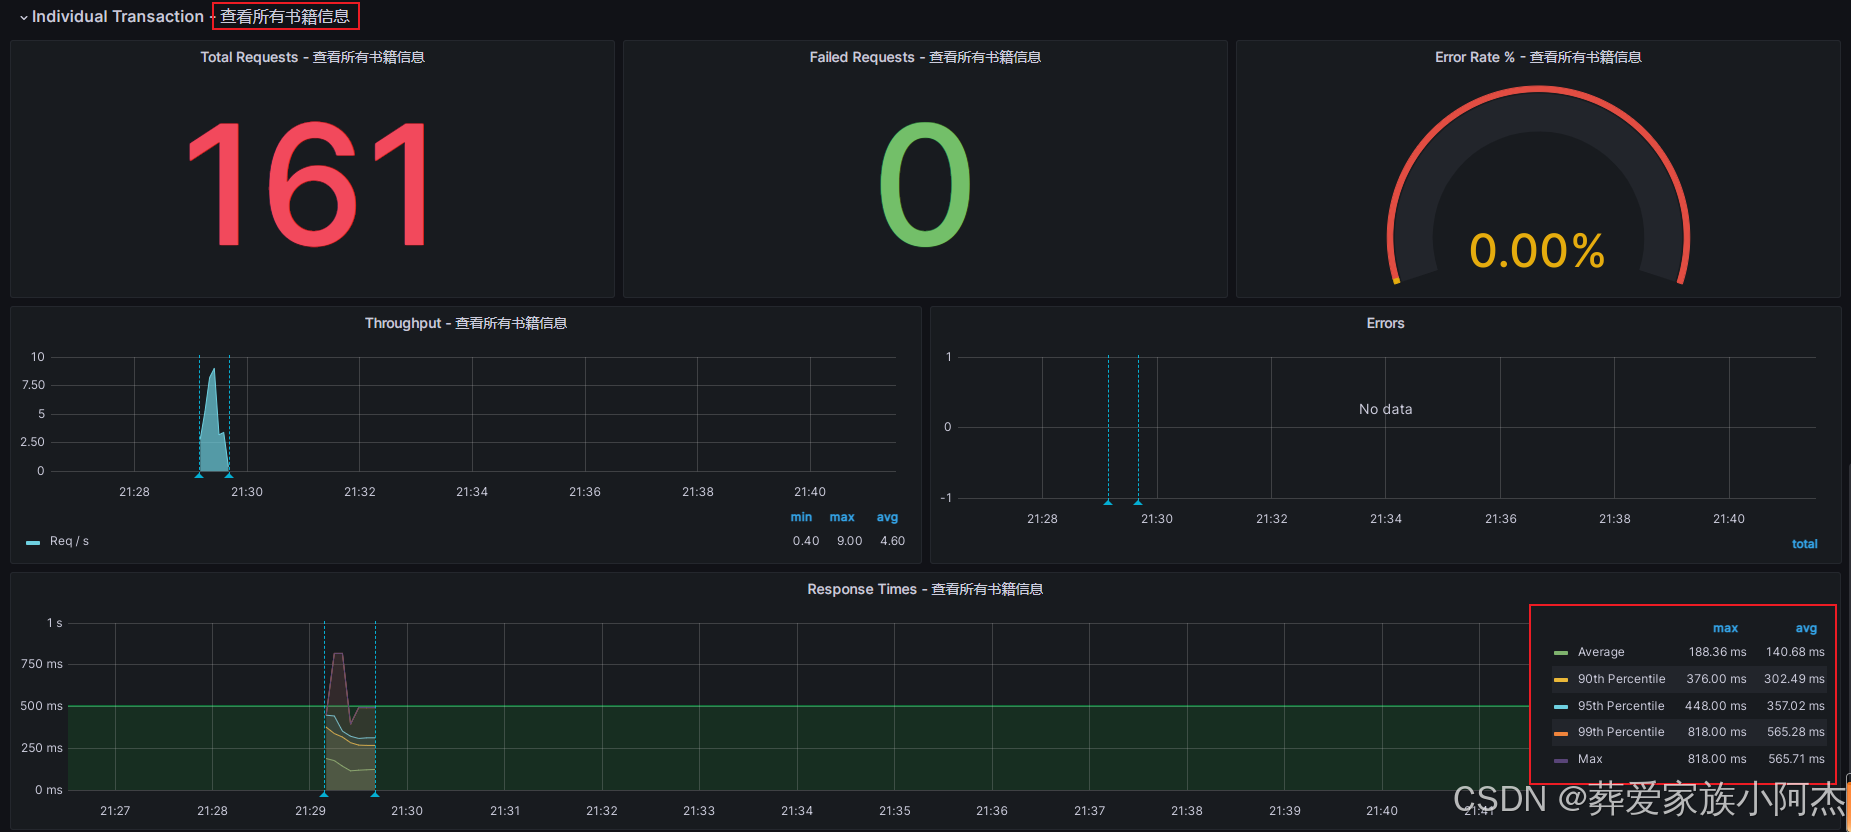Click the Throughput max value 9.00
This screenshot has height=832, width=1851.
[849, 541]
